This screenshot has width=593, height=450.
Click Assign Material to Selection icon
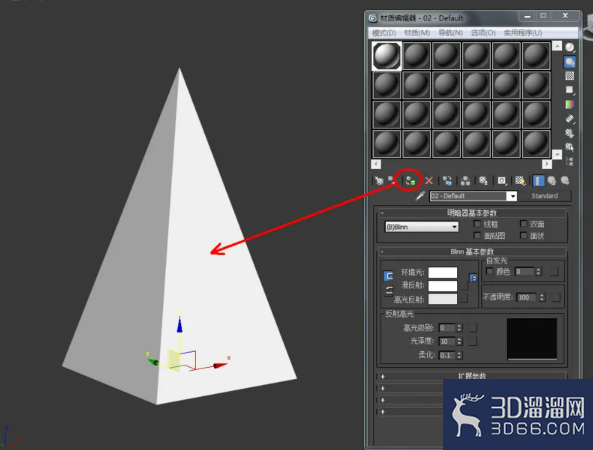point(410,181)
